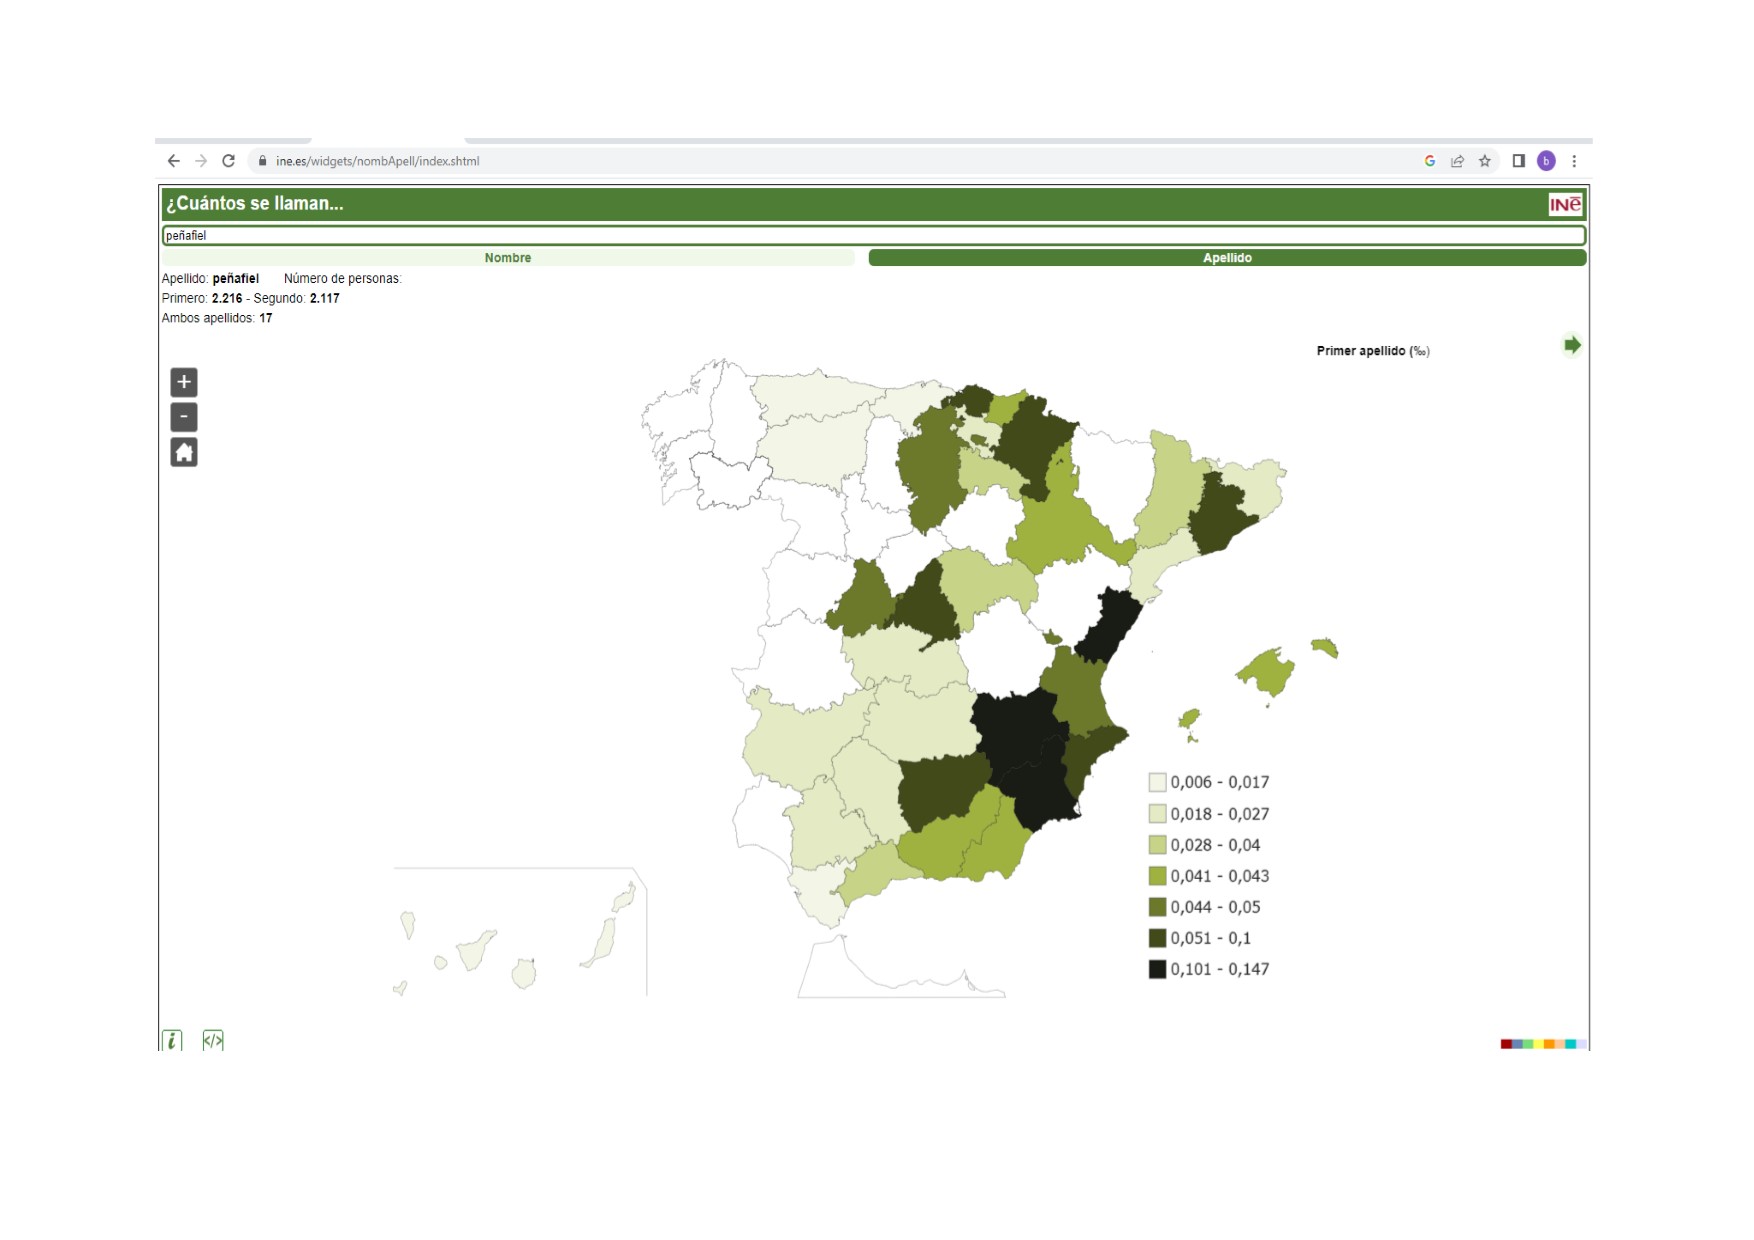The width and height of the screenshot is (1754, 1240).
Task: Open the embed code icon
Action: [x=213, y=1040]
